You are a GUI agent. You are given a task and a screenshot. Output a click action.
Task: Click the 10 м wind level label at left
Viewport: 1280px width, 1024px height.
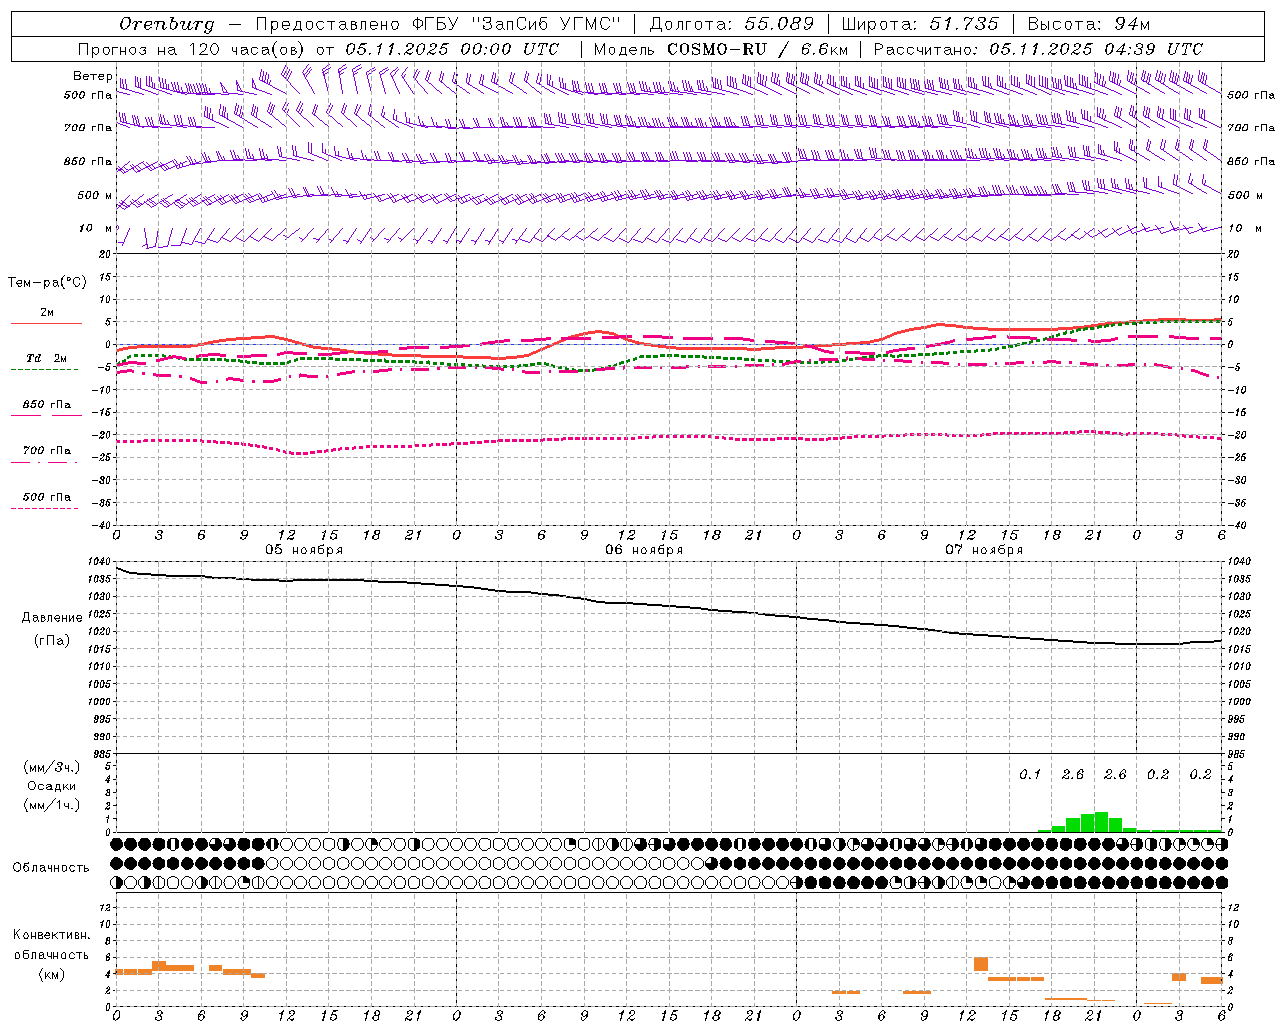(96, 229)
